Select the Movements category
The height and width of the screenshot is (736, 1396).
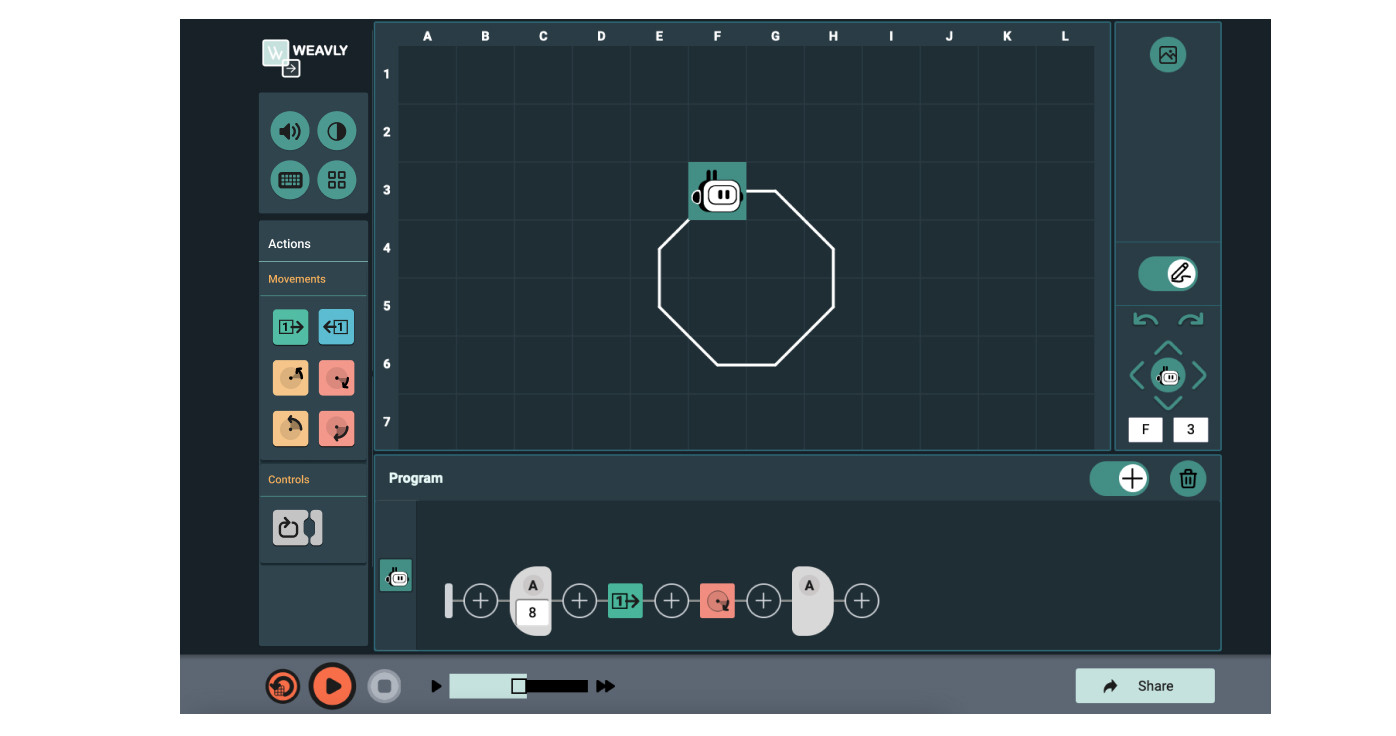[x=296, y=279]
